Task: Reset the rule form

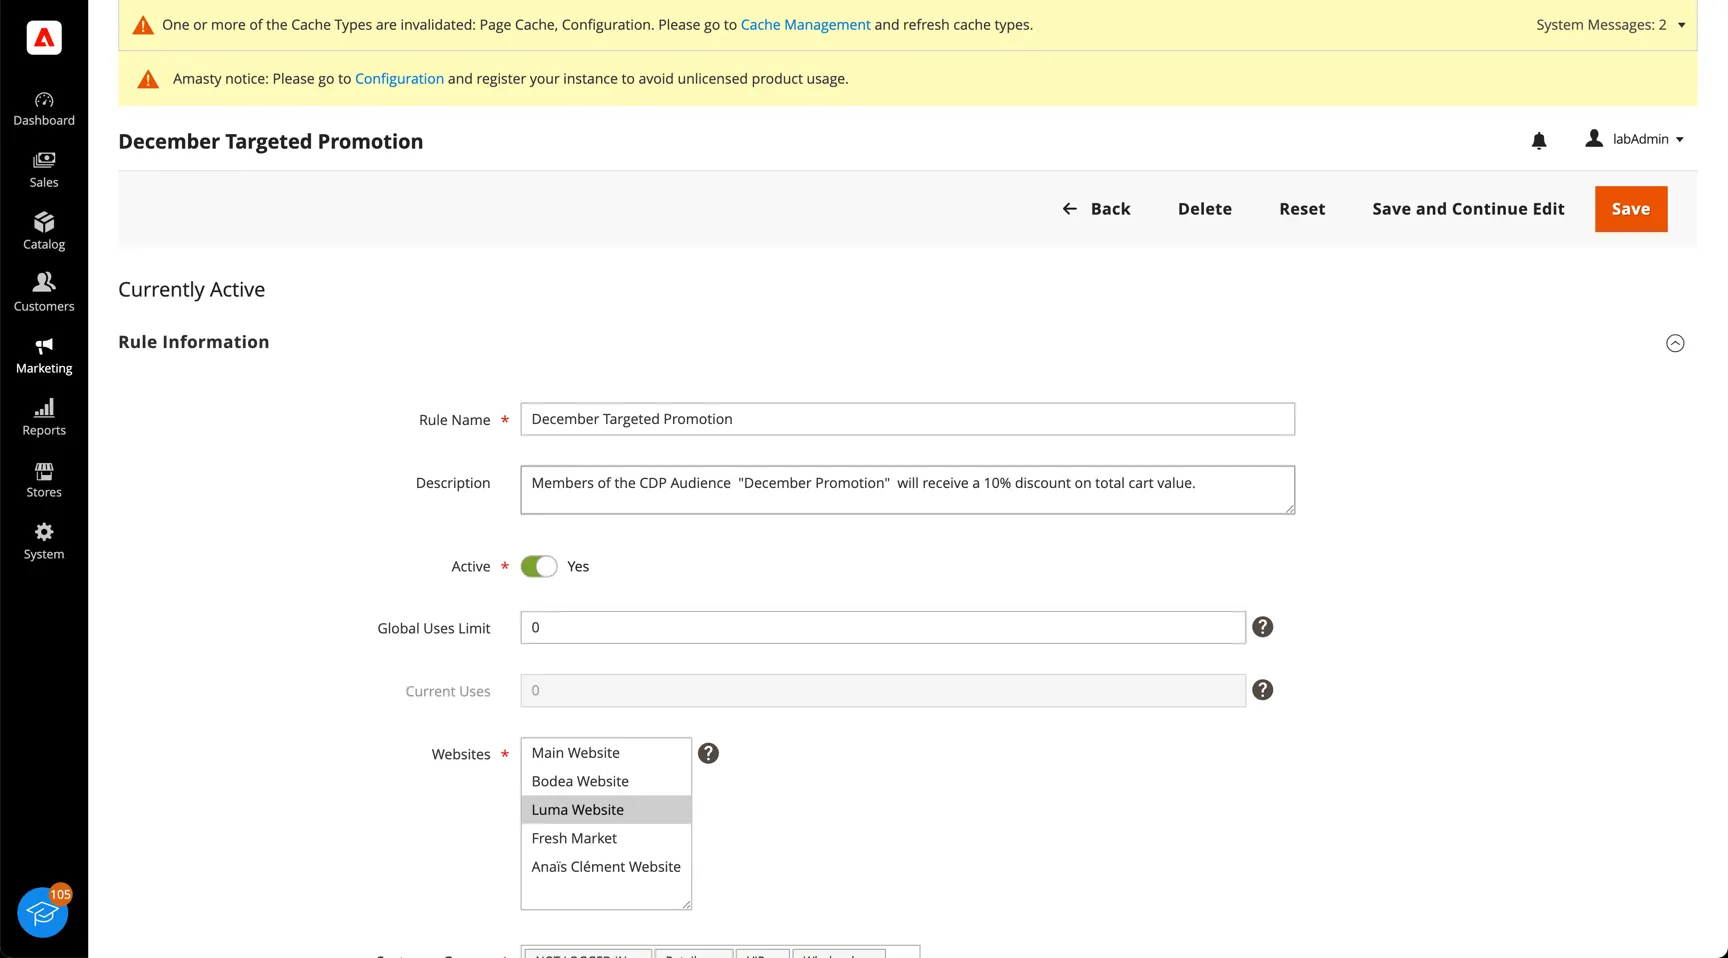Action: pyautogui.click(x=1302, y=209)
